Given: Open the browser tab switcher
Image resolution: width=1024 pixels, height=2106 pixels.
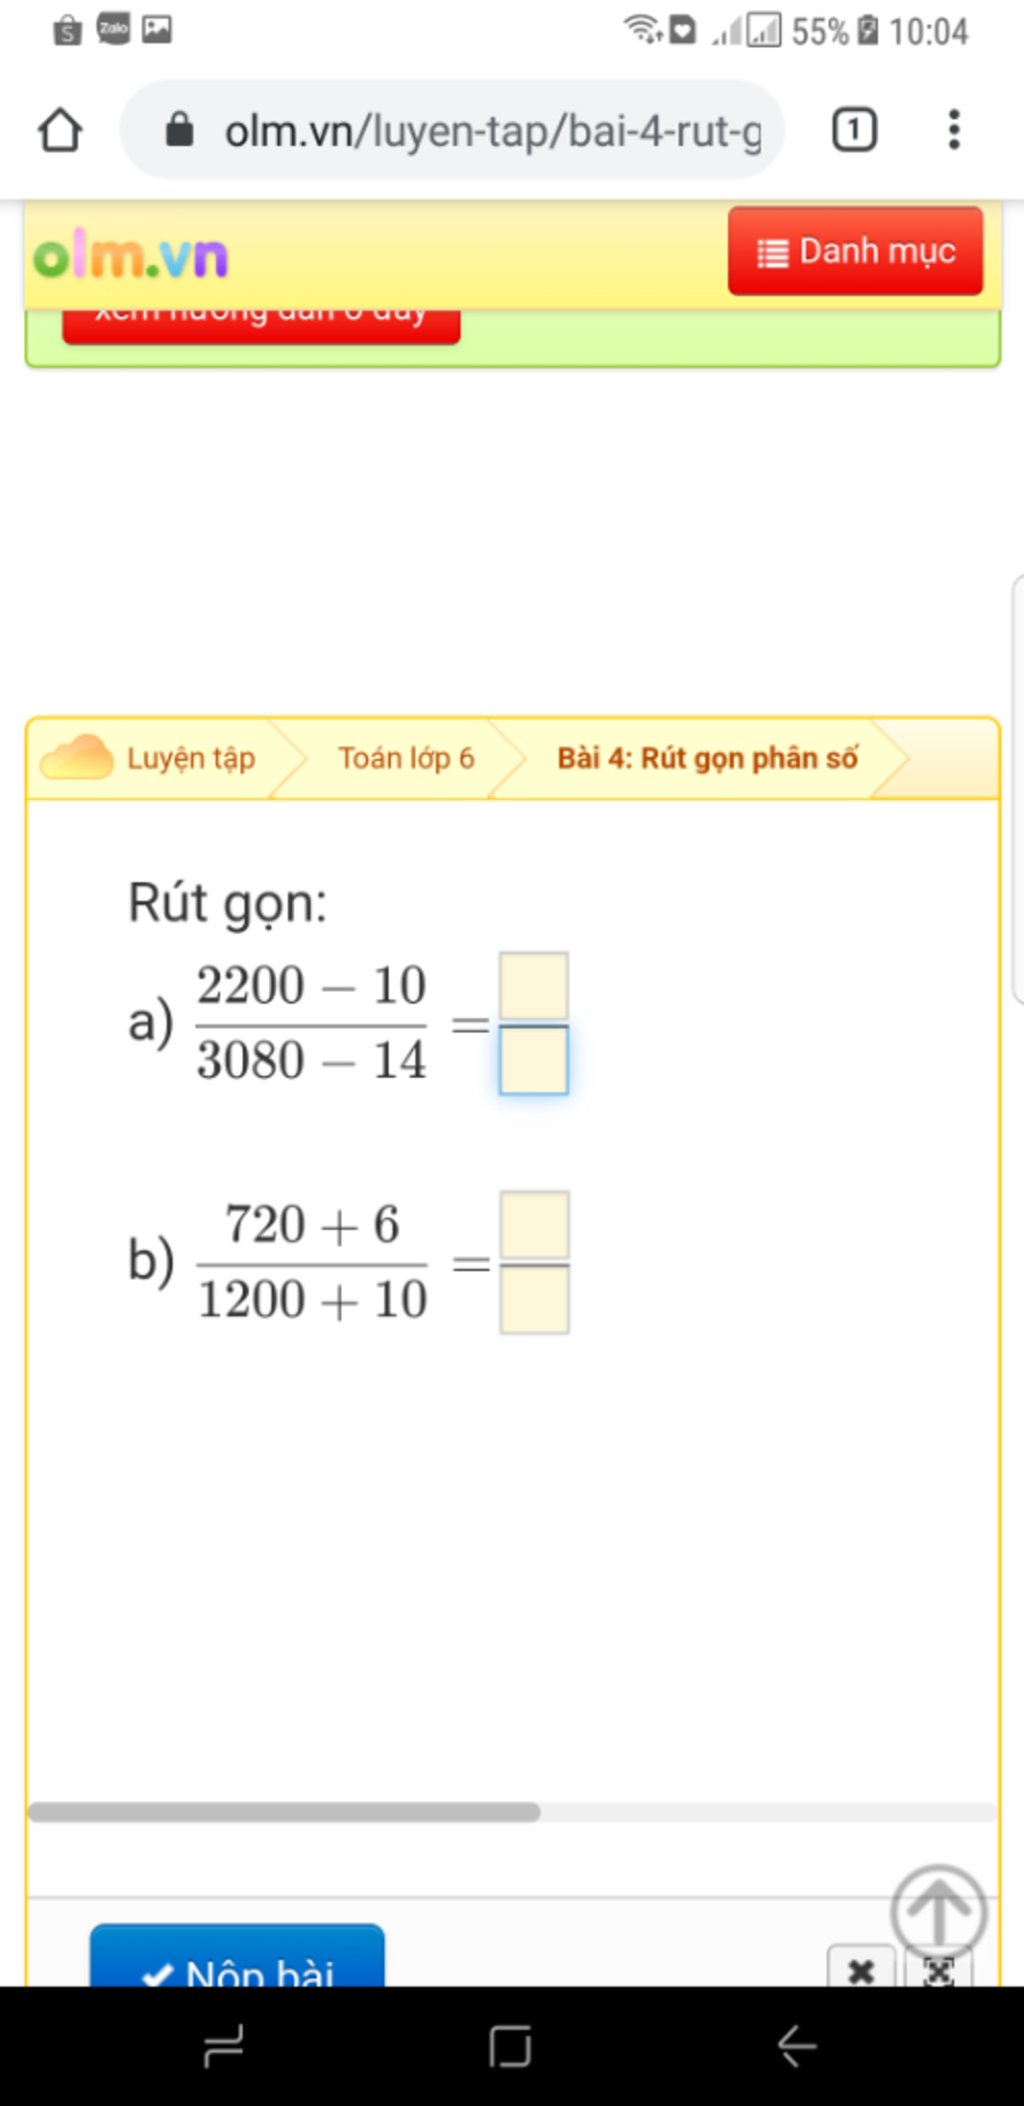Looking at the screenshot, I should (854, 130).
